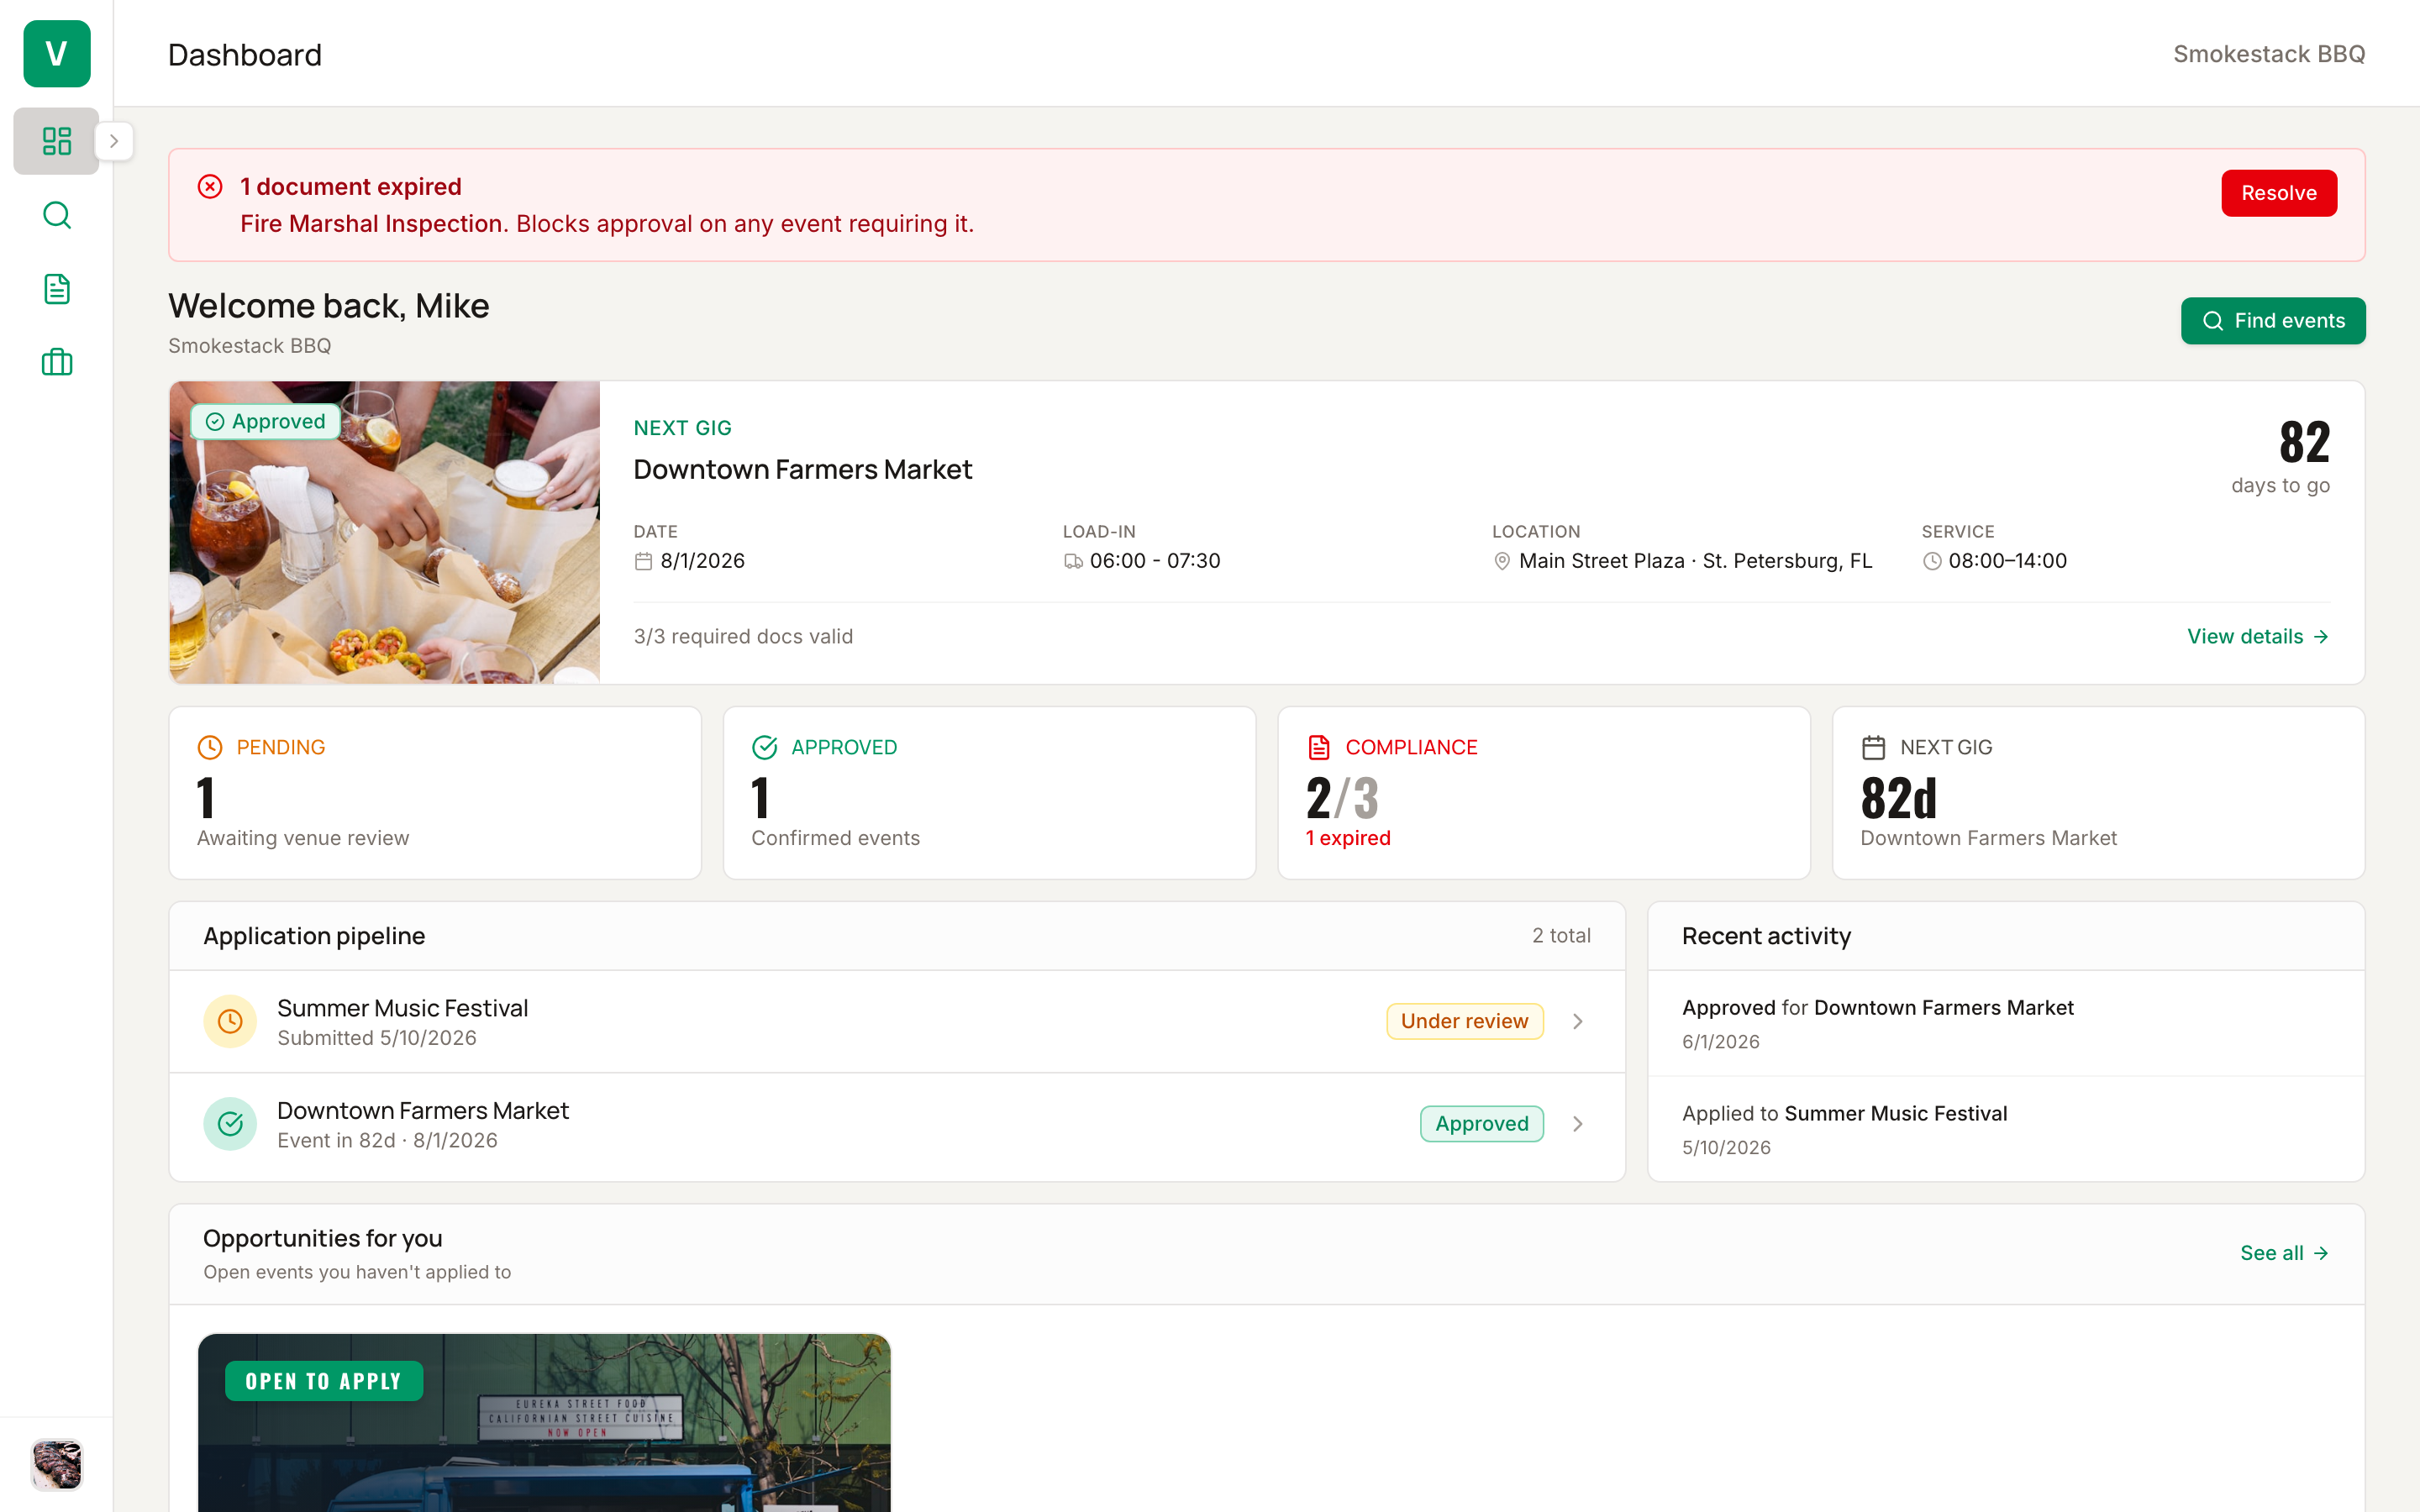Click the red expired-document alert icon

210,187
